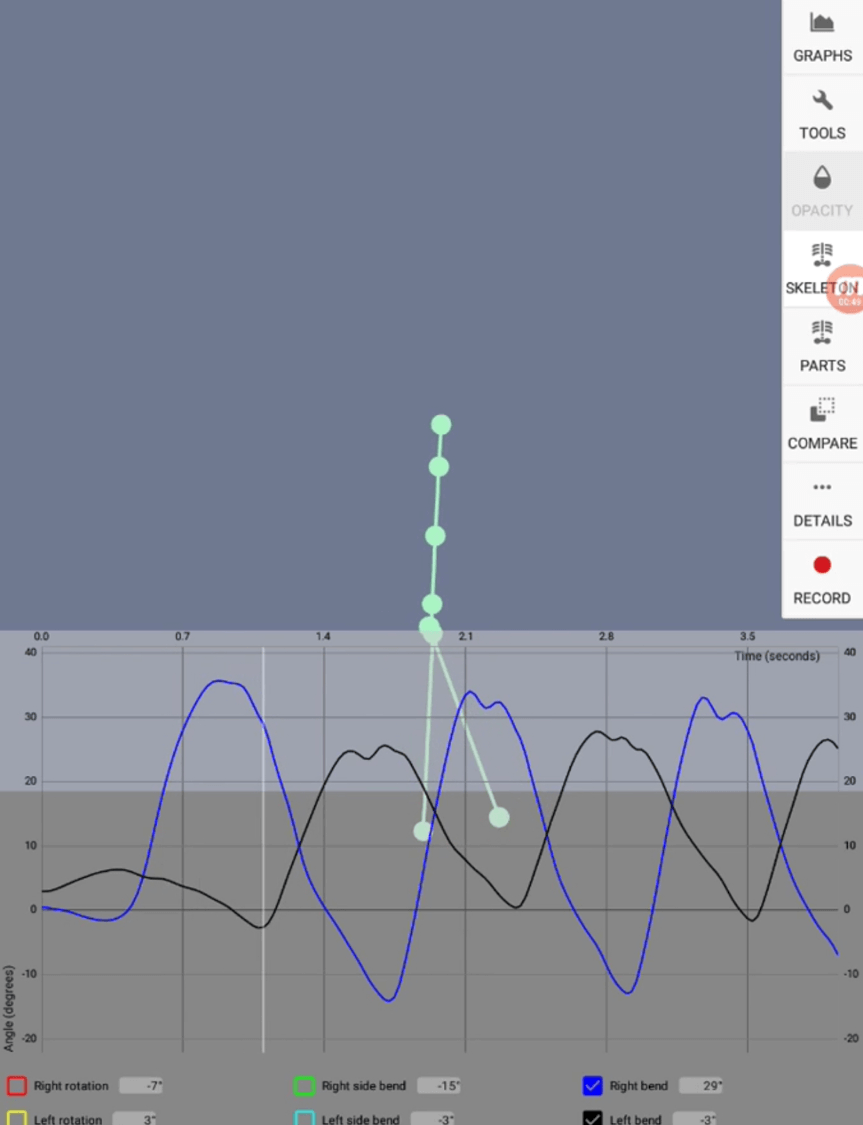
Task: Open the Parts view
Action: pyautogui.click(x=822, y=345)
